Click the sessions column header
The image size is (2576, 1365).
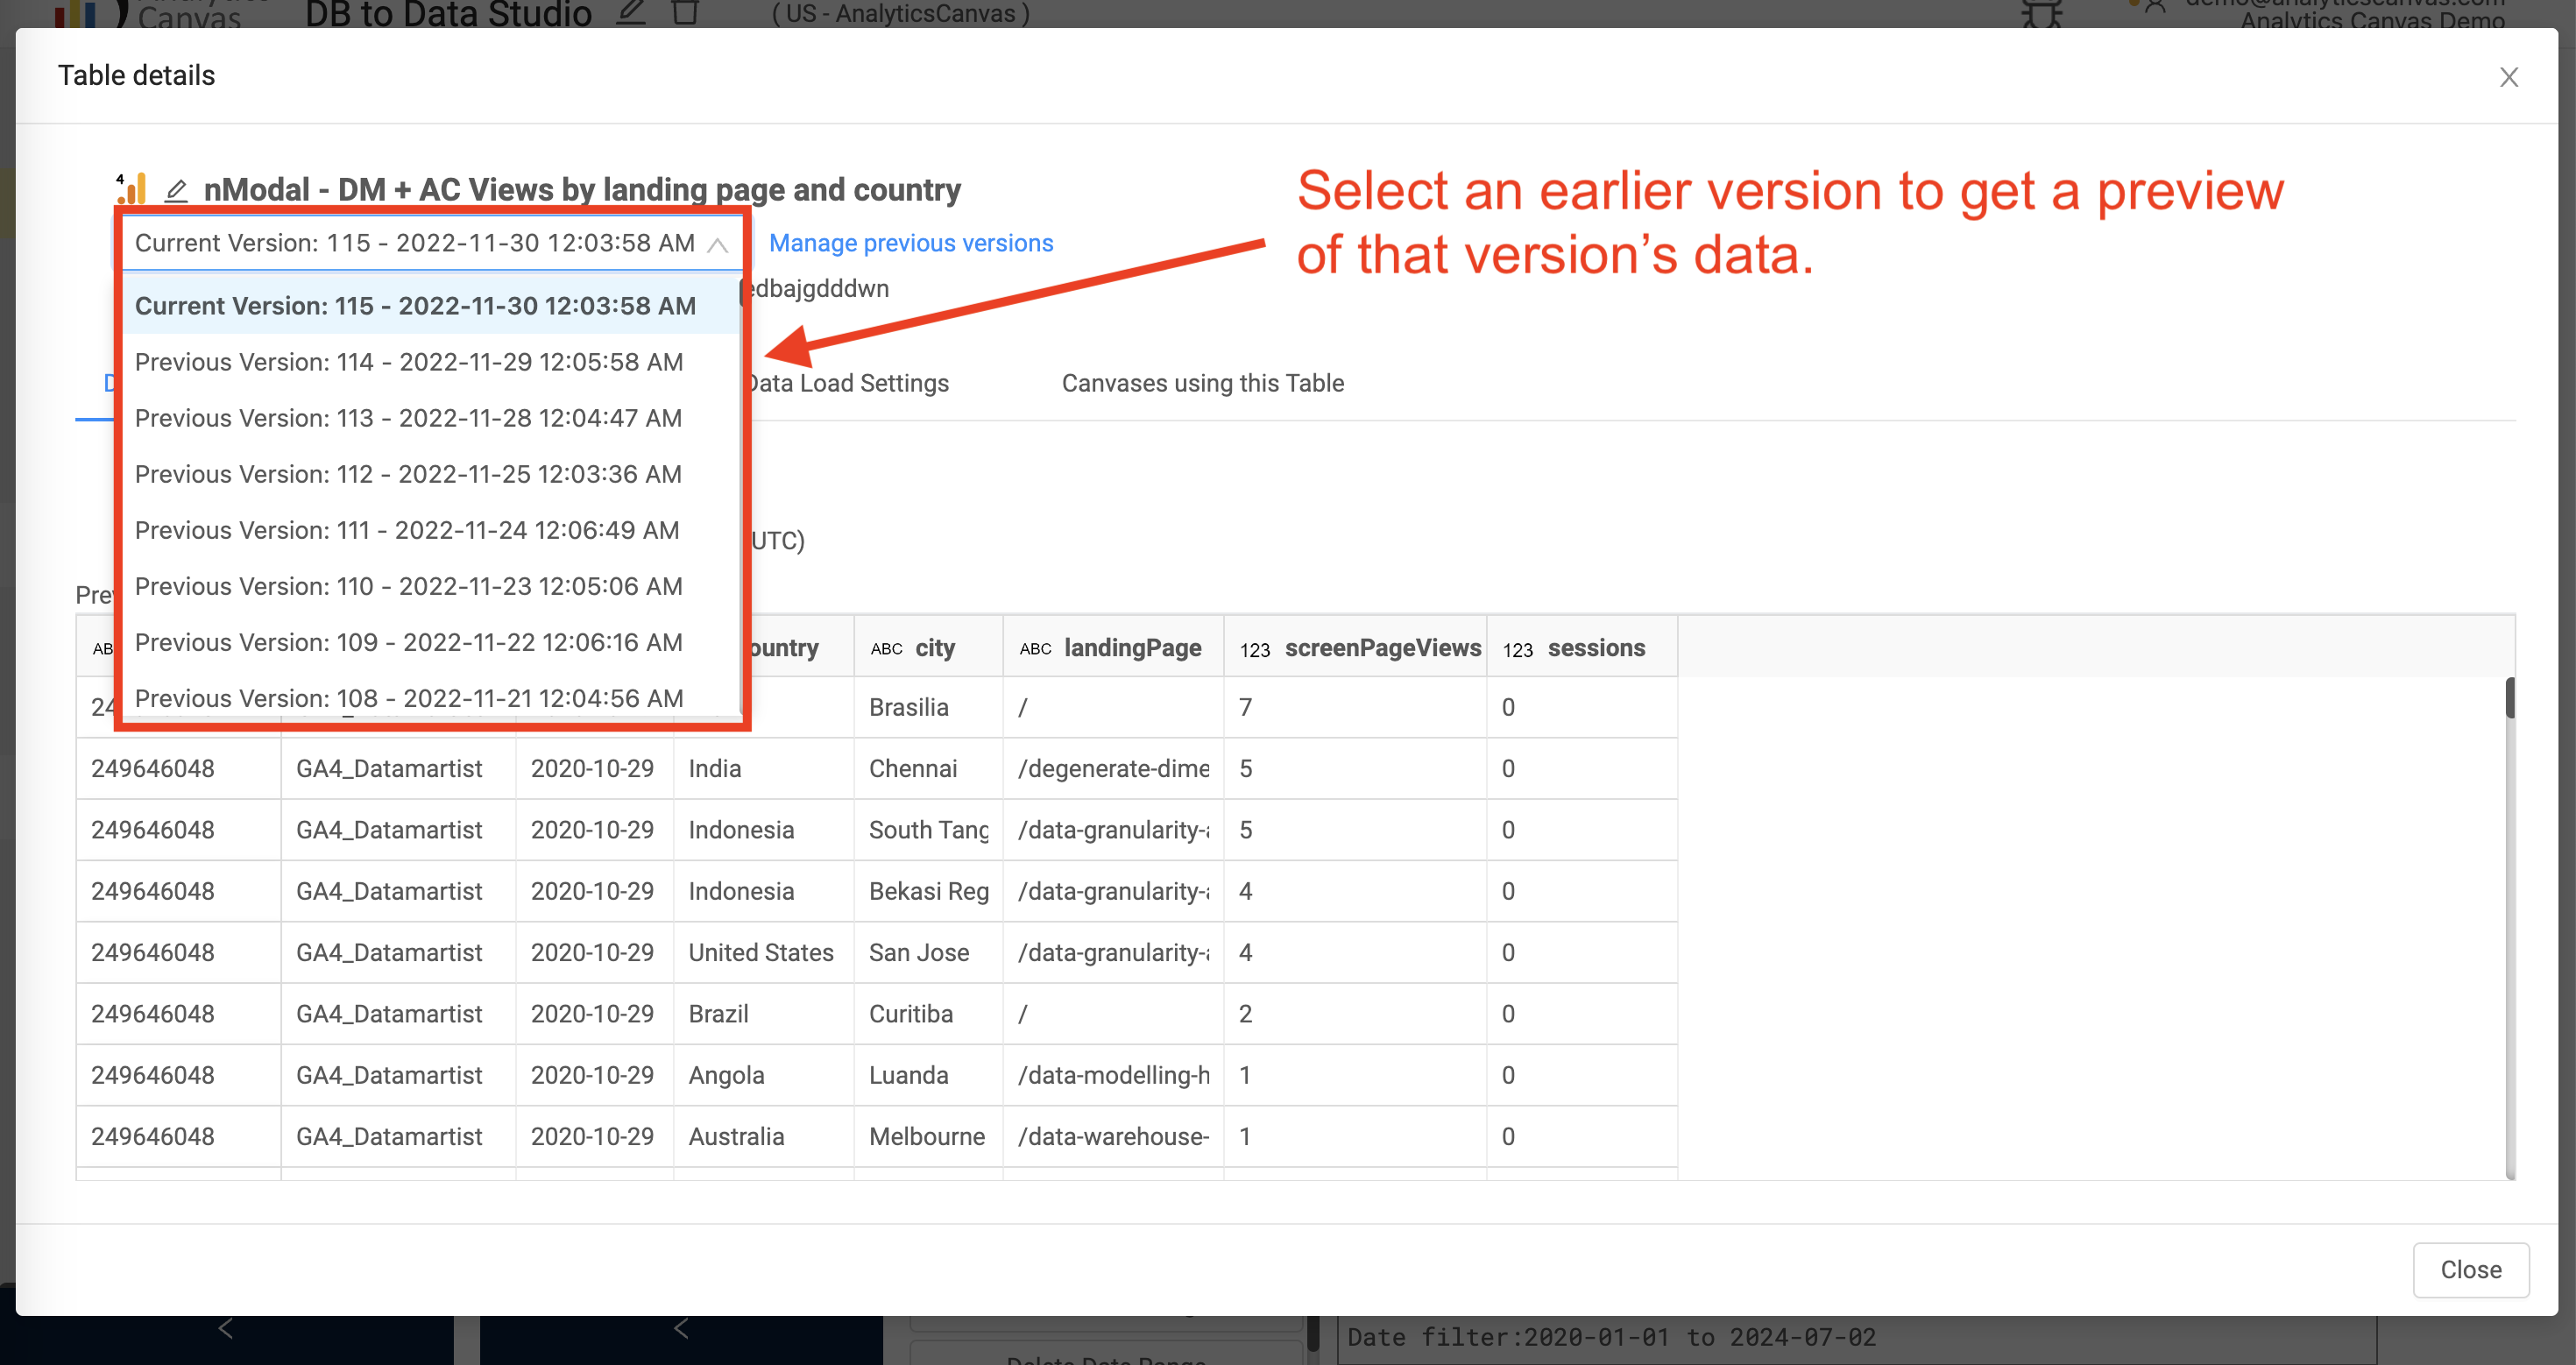pos(1582,648)
